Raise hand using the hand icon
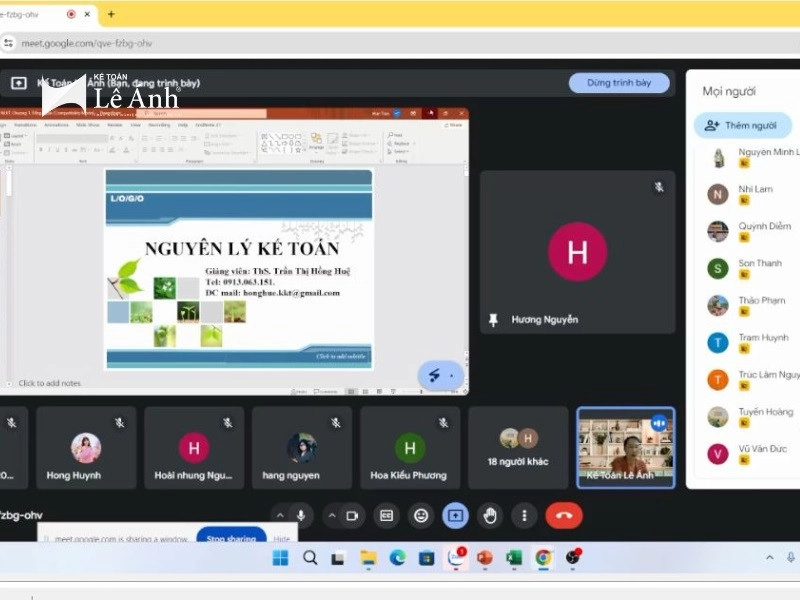Image resolution: width=800 pixels, height=600 pixels. (x=489, y=515)
